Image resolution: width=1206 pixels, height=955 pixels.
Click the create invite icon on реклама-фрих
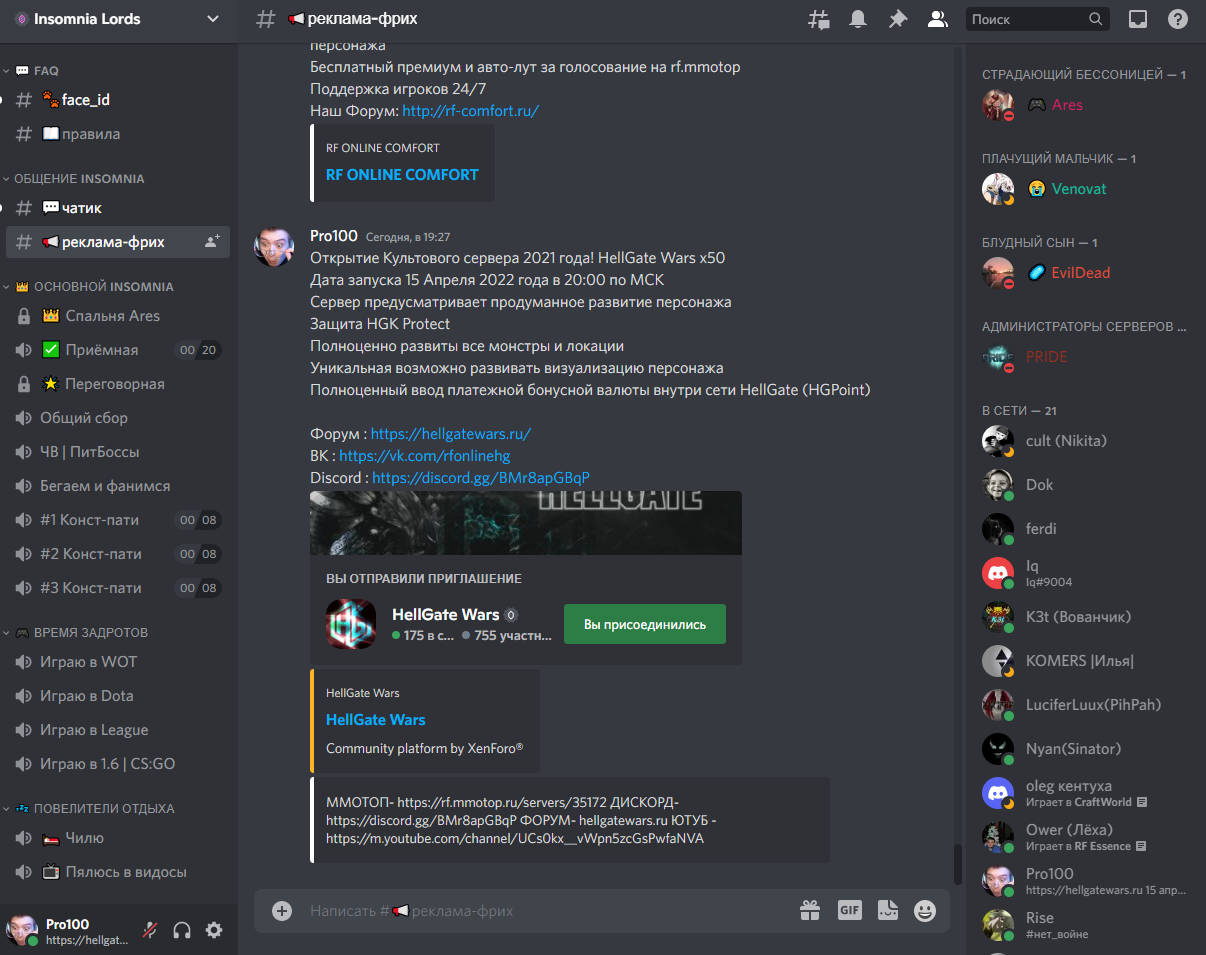pyautogui.click(x=212, y=242)
